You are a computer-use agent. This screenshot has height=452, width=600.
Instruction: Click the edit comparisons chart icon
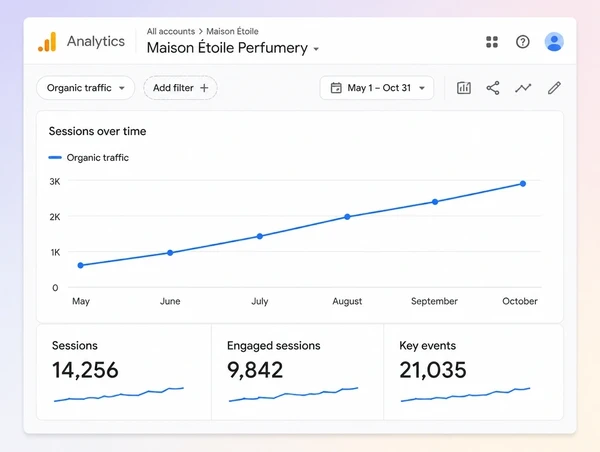point(464,88)
